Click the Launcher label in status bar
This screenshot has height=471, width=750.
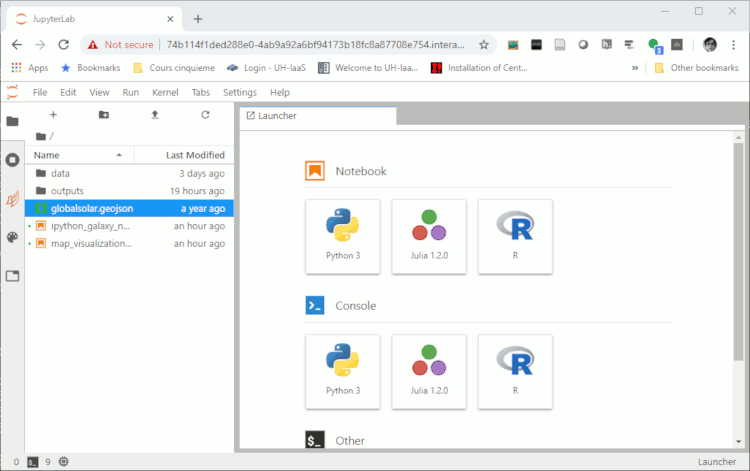click(x=717, y=462)
